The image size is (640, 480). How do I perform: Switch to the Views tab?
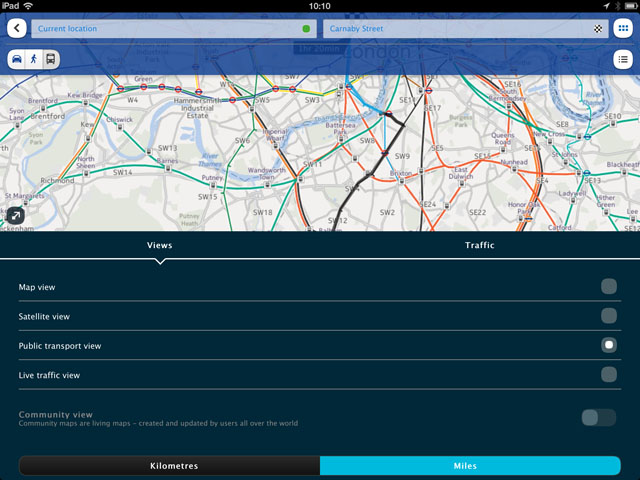pos(160,245)
